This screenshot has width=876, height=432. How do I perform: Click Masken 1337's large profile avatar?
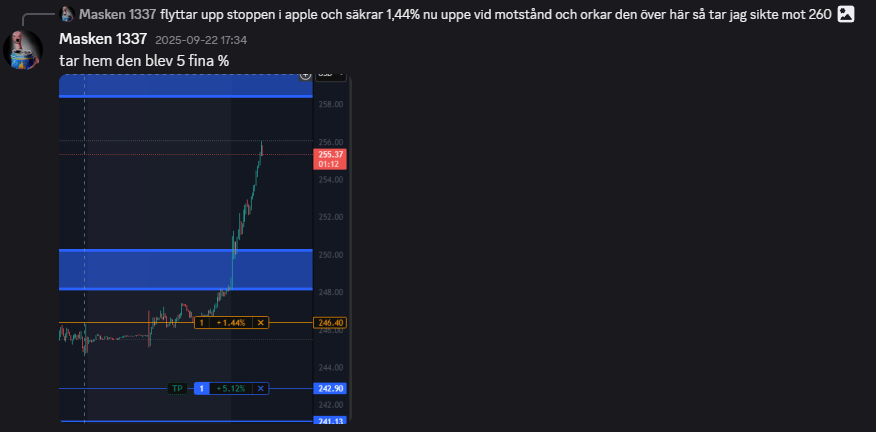(22, 49)
